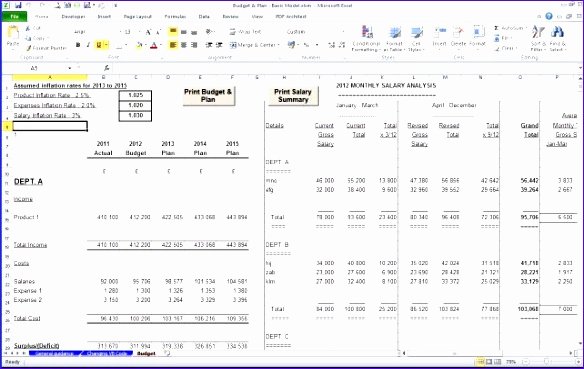
Task: Switch to the Developer ribbon tab
Action: pyautogui.click(x=73, y=16)
